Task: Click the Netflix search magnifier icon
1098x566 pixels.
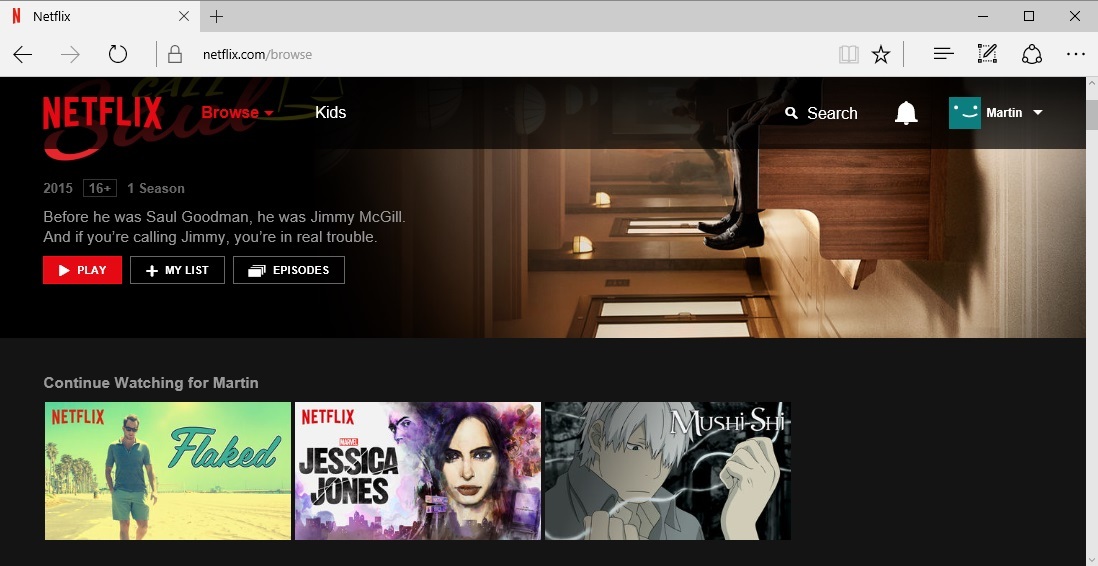Action: pos(791,113)
